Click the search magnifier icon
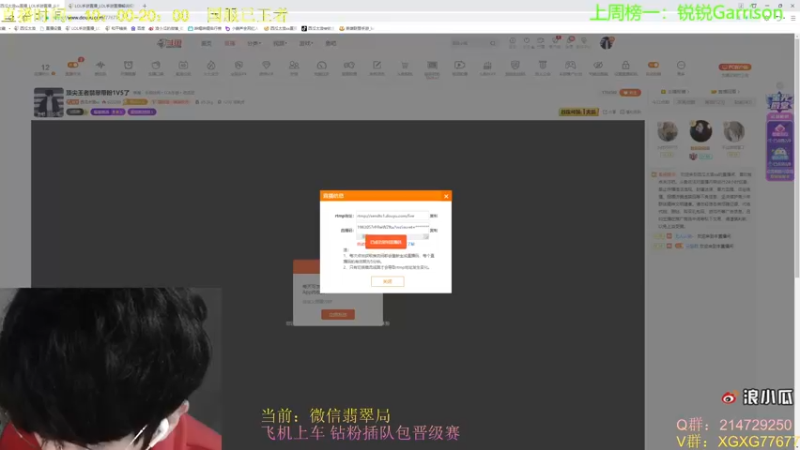Viewport: 800px width, 450px height. pyautogui.click(x=493, y=43)
